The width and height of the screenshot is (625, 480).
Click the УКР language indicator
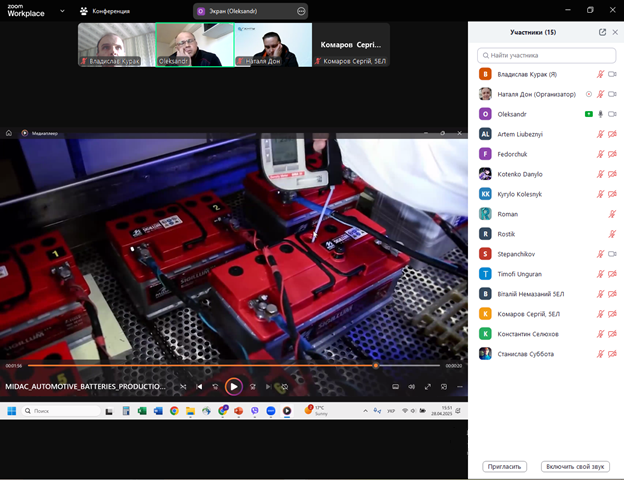pyautogui.click(x=391, y=411)
